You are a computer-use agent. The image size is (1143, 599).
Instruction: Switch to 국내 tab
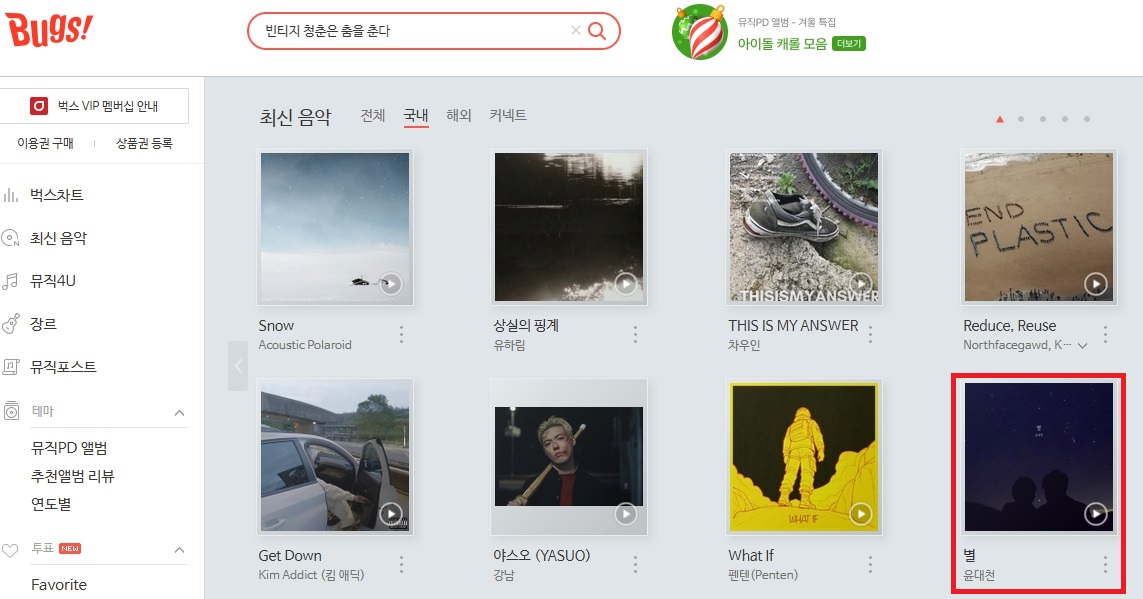(x=416, y=115)
